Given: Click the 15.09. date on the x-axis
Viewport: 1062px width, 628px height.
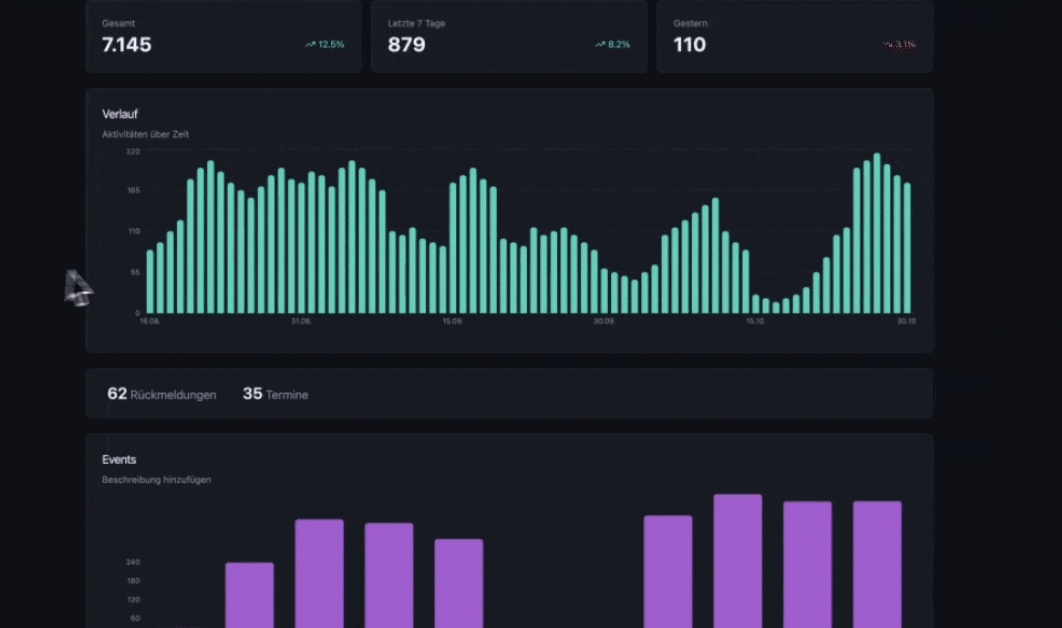Looking at the screenshot, I should click(453, 321).
